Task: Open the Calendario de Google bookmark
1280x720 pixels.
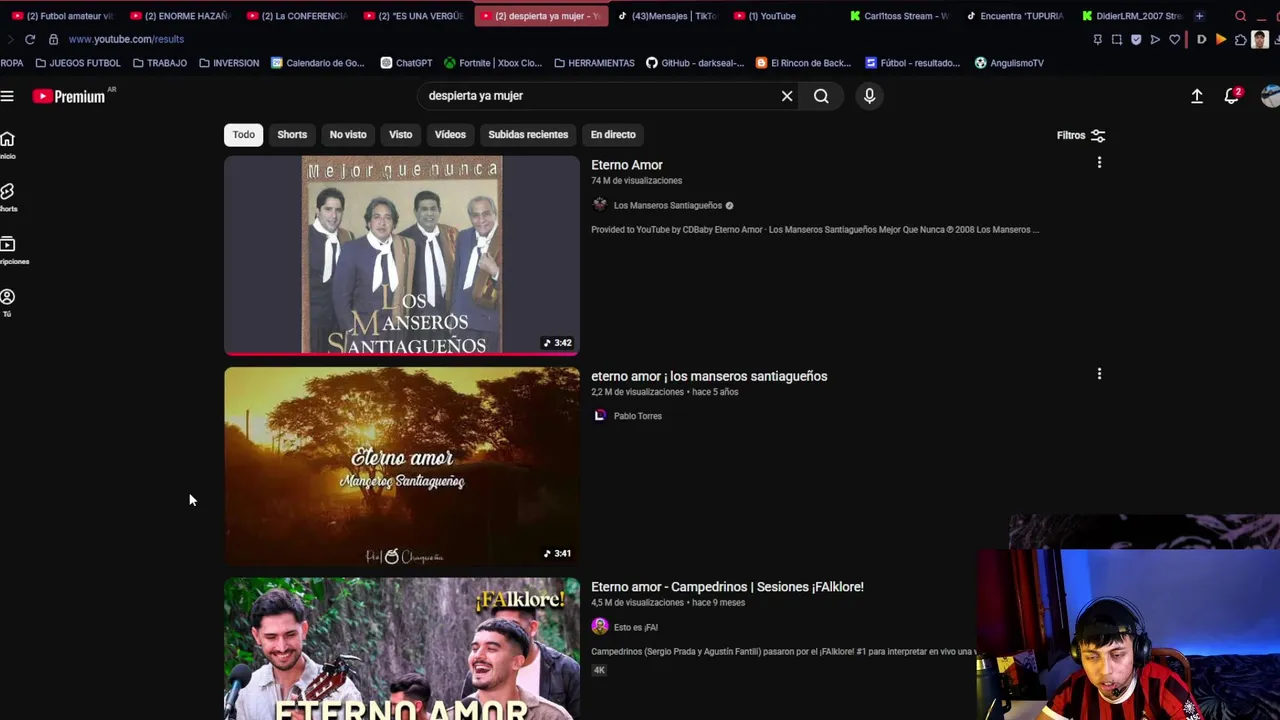Action: (318, 63)
